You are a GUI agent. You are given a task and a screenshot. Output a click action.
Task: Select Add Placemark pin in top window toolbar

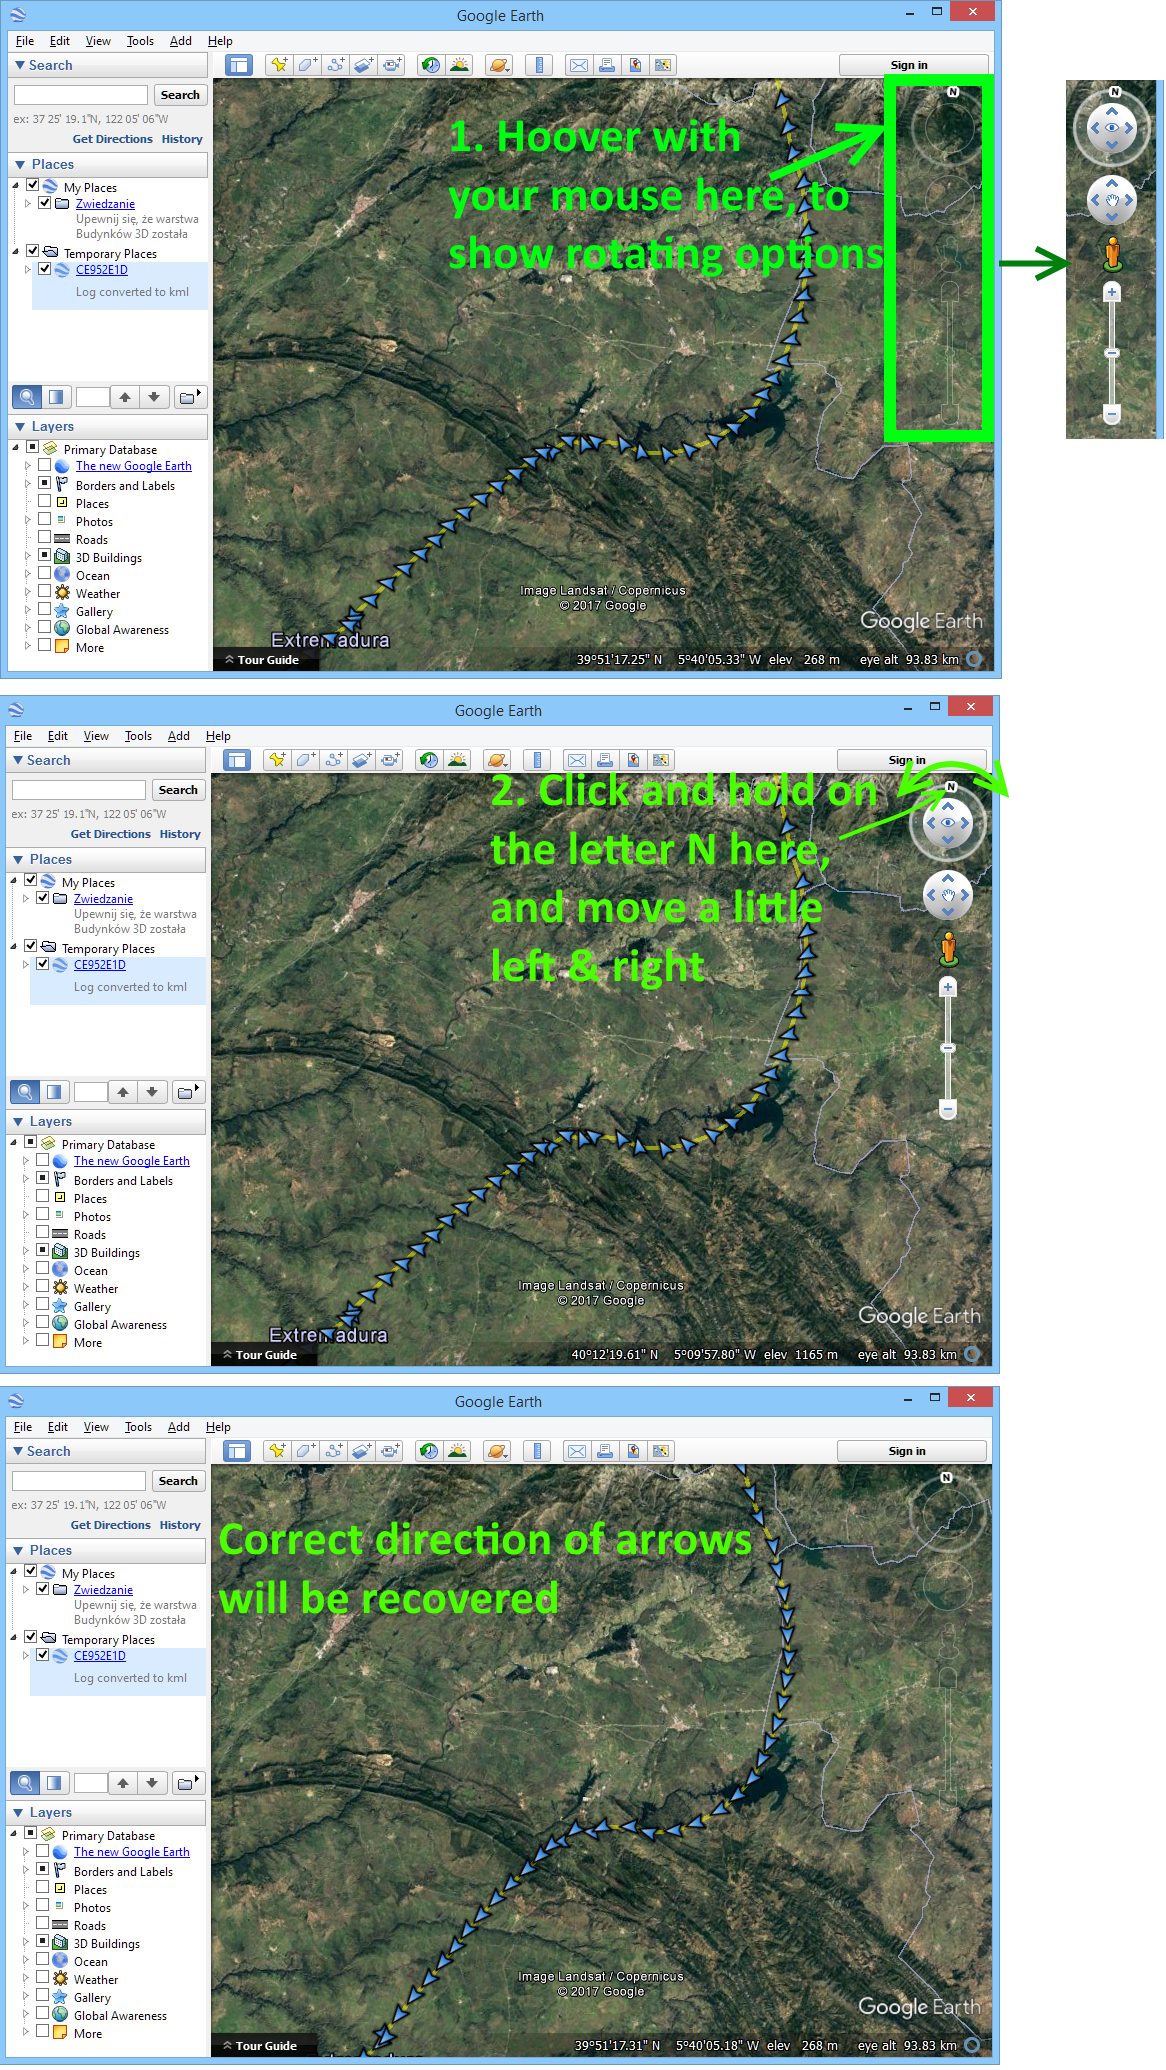[x=279, y=65]
